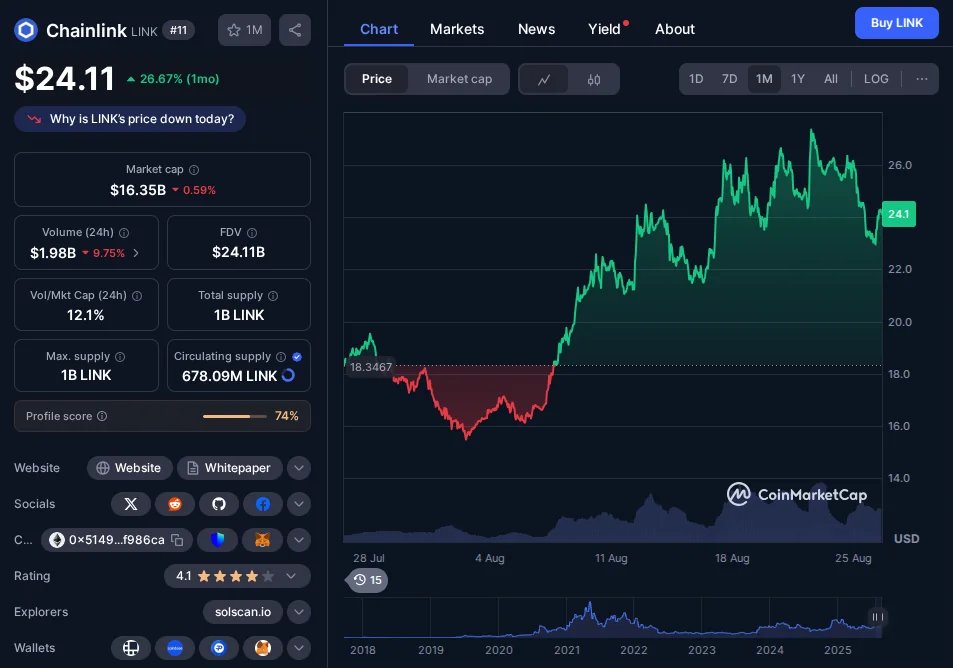The height and width of the screenshot is (668, 953).
Task: Expand the Explorers dropdown chevron
Action: 298,612
